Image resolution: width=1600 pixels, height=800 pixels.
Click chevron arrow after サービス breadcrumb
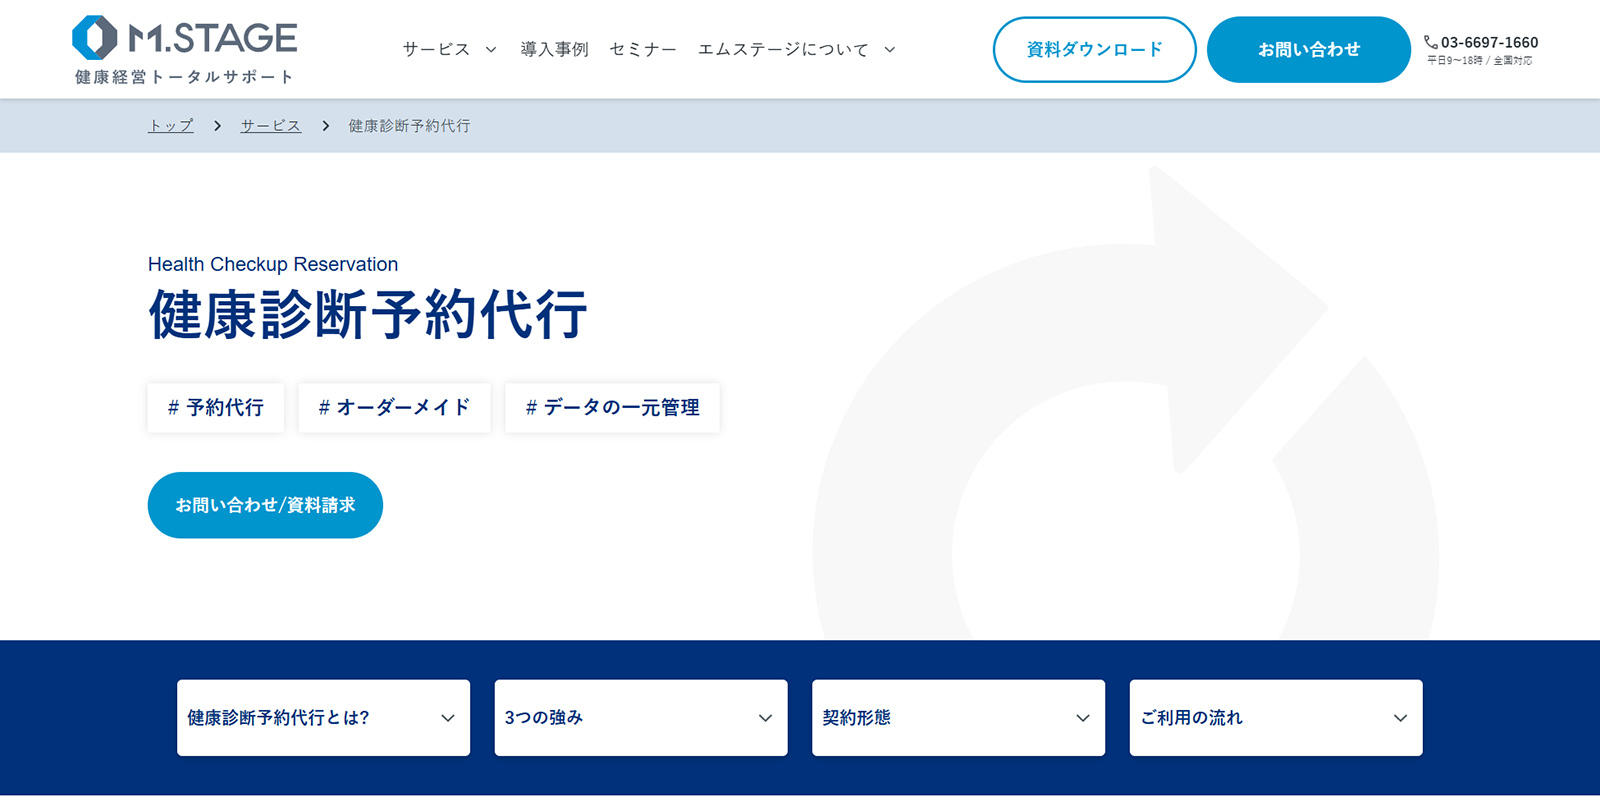(325, 126)
